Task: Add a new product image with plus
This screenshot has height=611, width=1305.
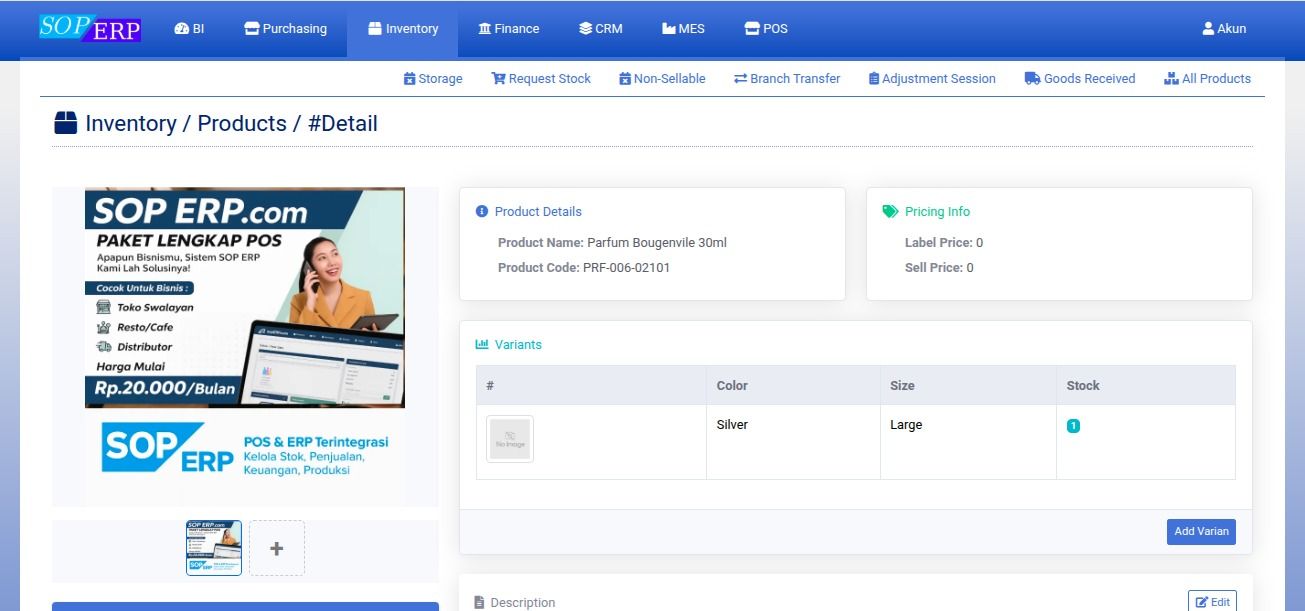Action: tap(277, 548)
